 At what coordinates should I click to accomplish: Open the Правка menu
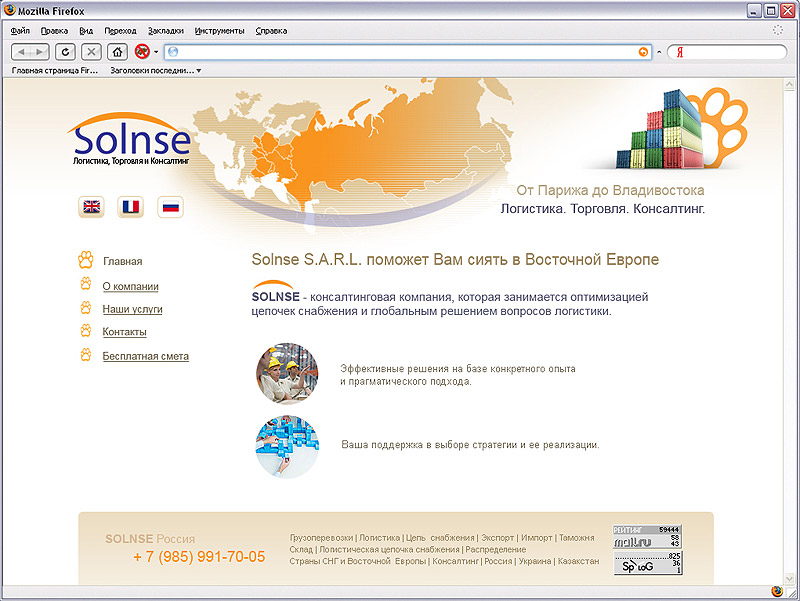point(54,31)
